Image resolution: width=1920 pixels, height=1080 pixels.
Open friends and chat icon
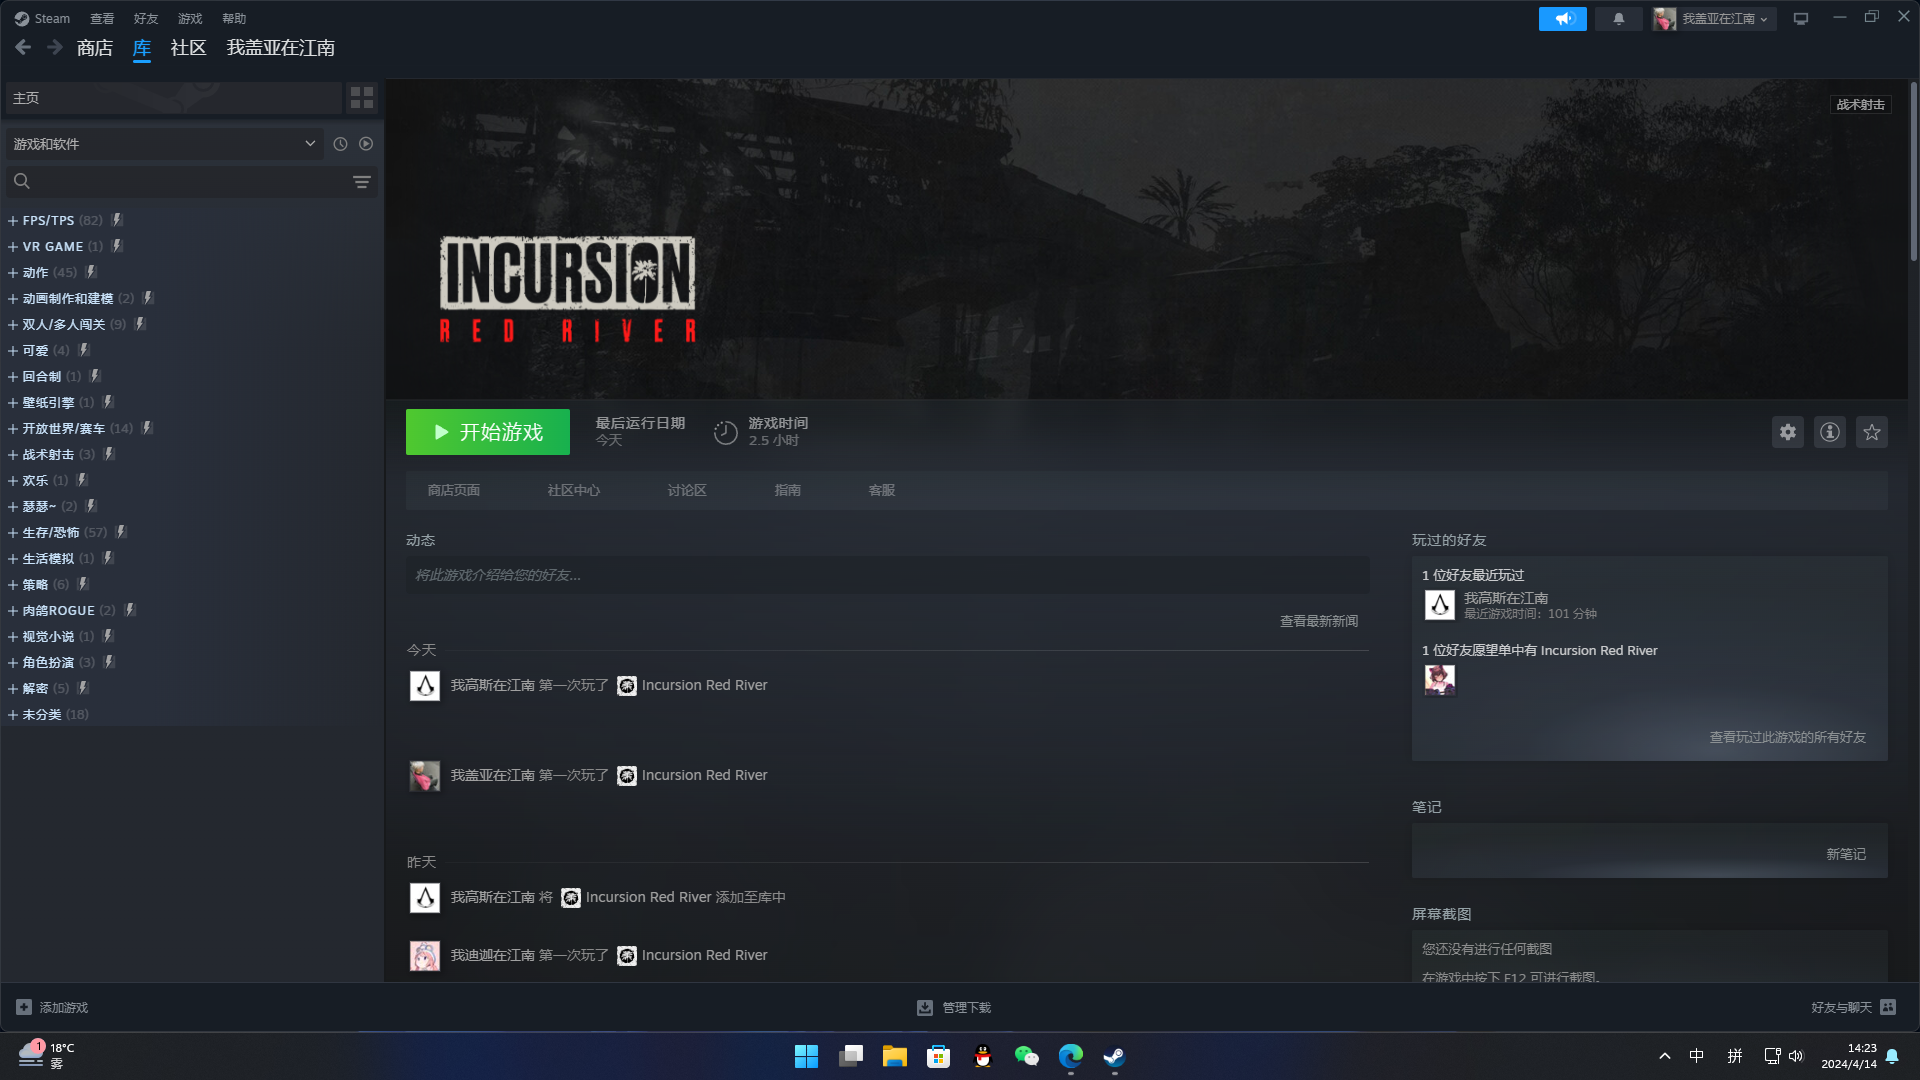1888,1007
